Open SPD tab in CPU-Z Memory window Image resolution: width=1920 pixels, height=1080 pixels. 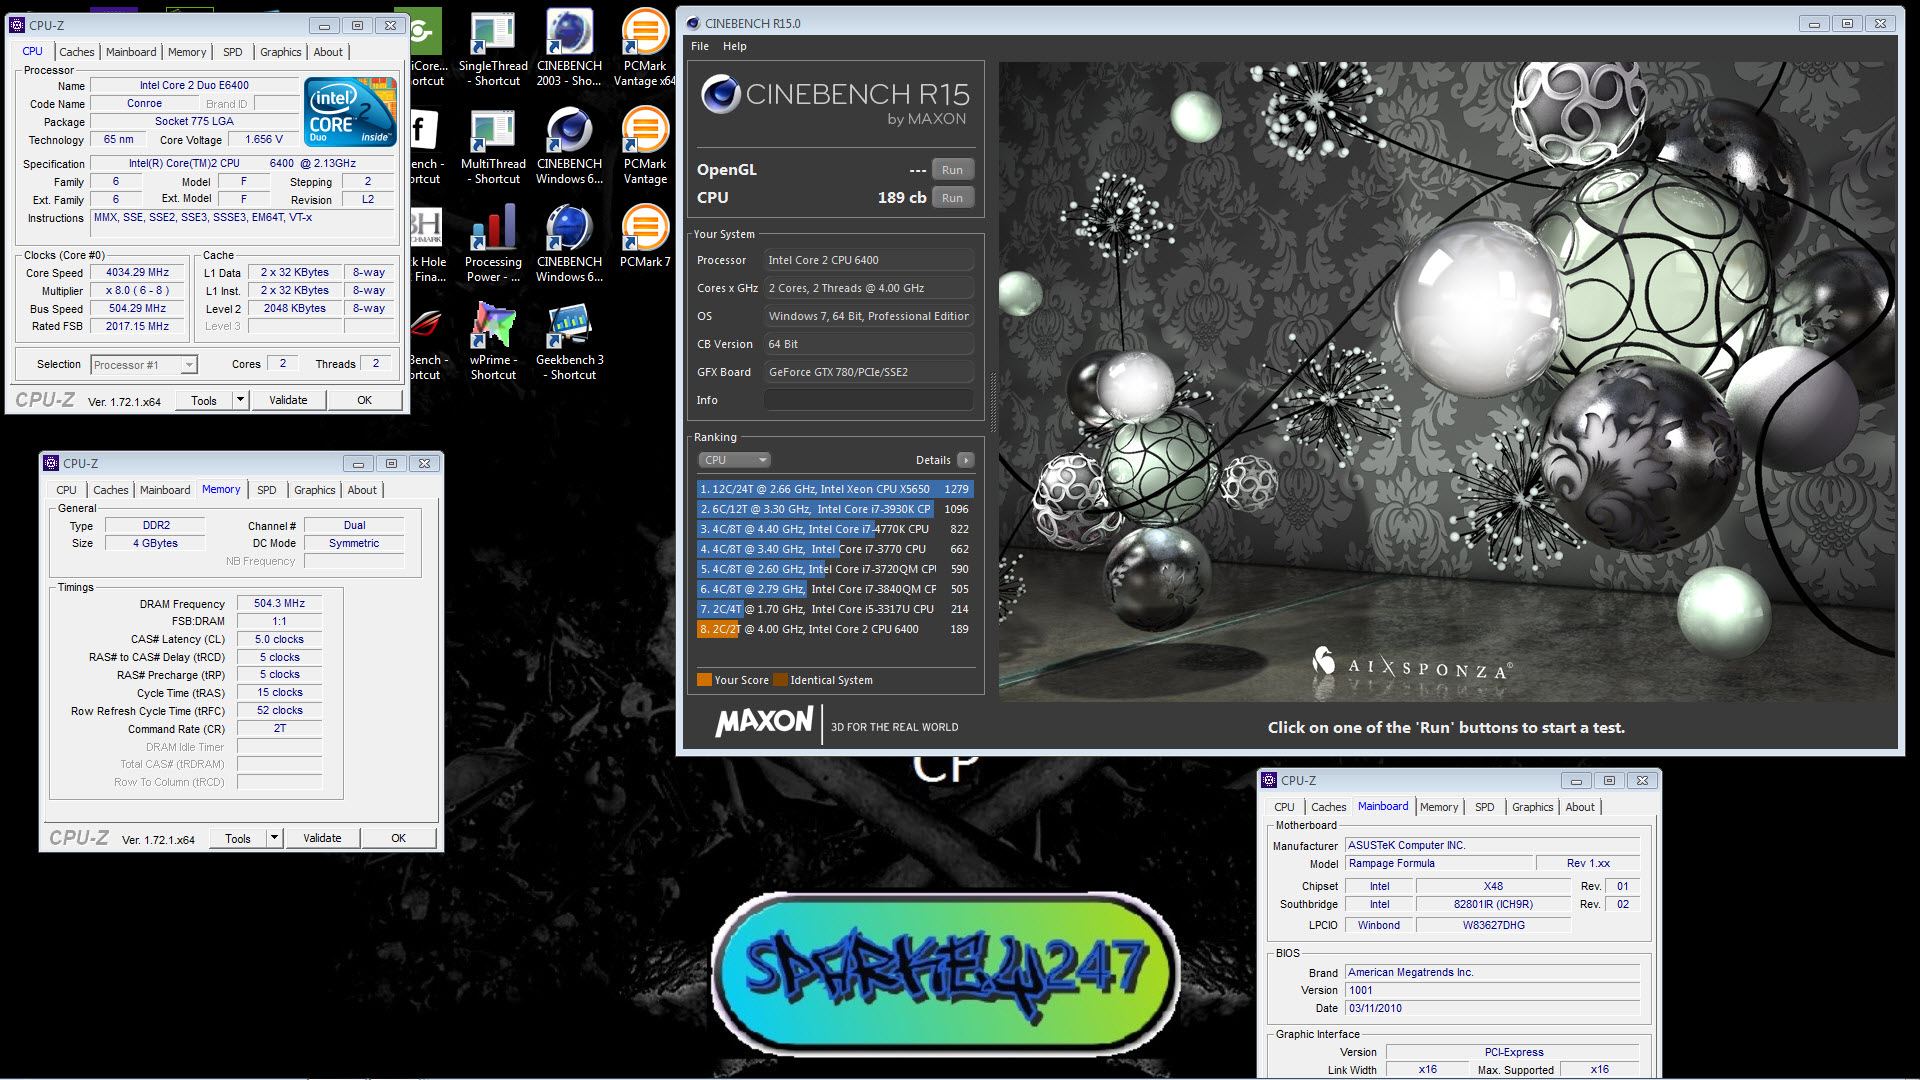tap(267, 490)
